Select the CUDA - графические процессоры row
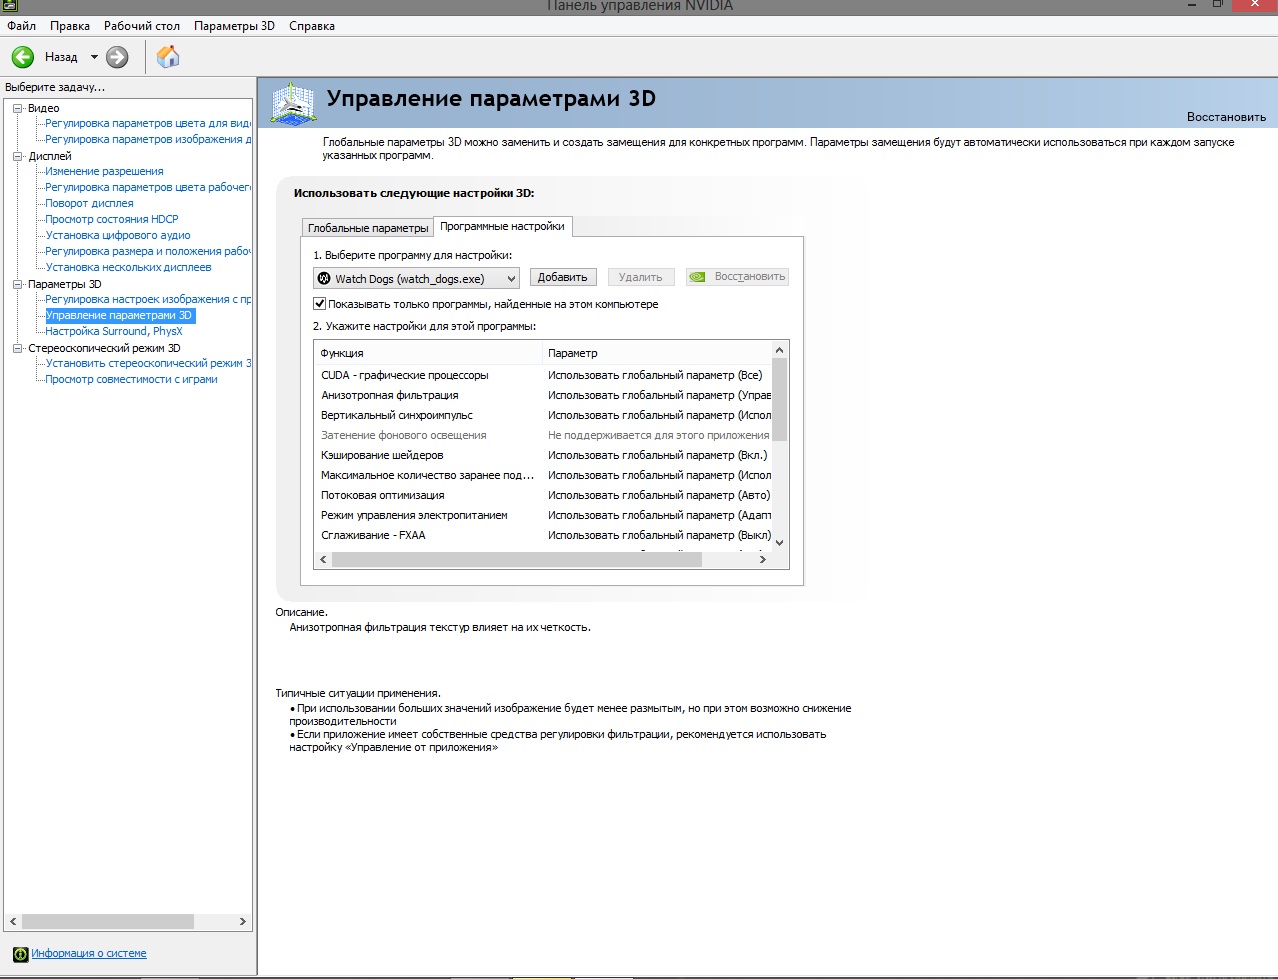Screen dimensions: 1278x979 [x=544, y=376]
